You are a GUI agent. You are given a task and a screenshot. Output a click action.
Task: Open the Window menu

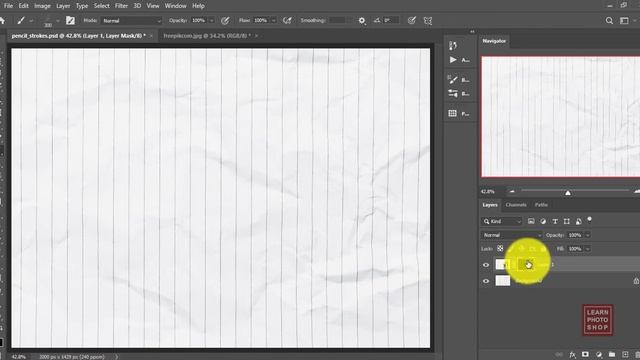coord(176,6)
